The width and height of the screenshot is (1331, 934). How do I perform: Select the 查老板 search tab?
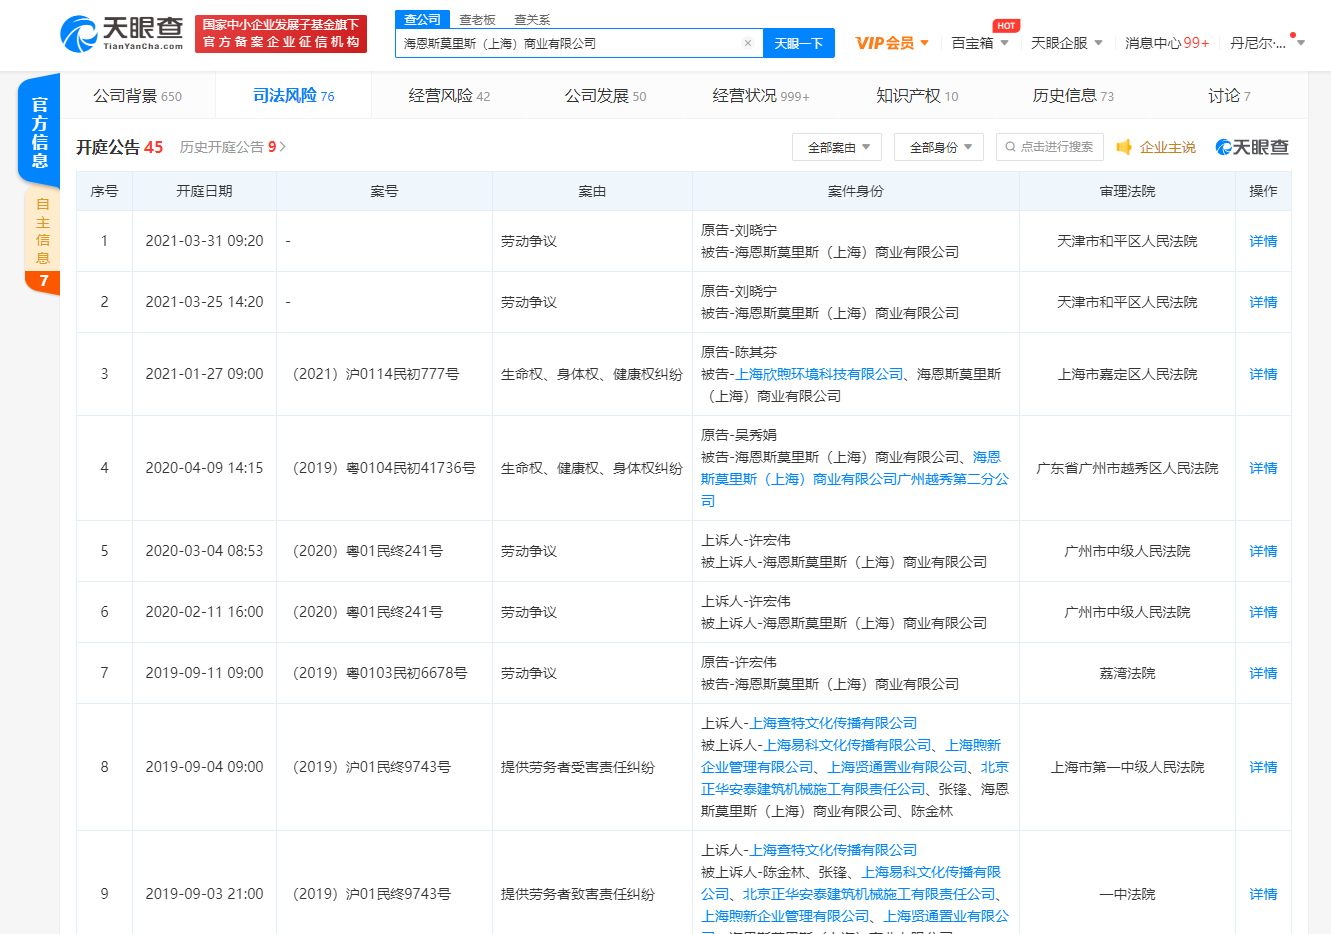477,20
